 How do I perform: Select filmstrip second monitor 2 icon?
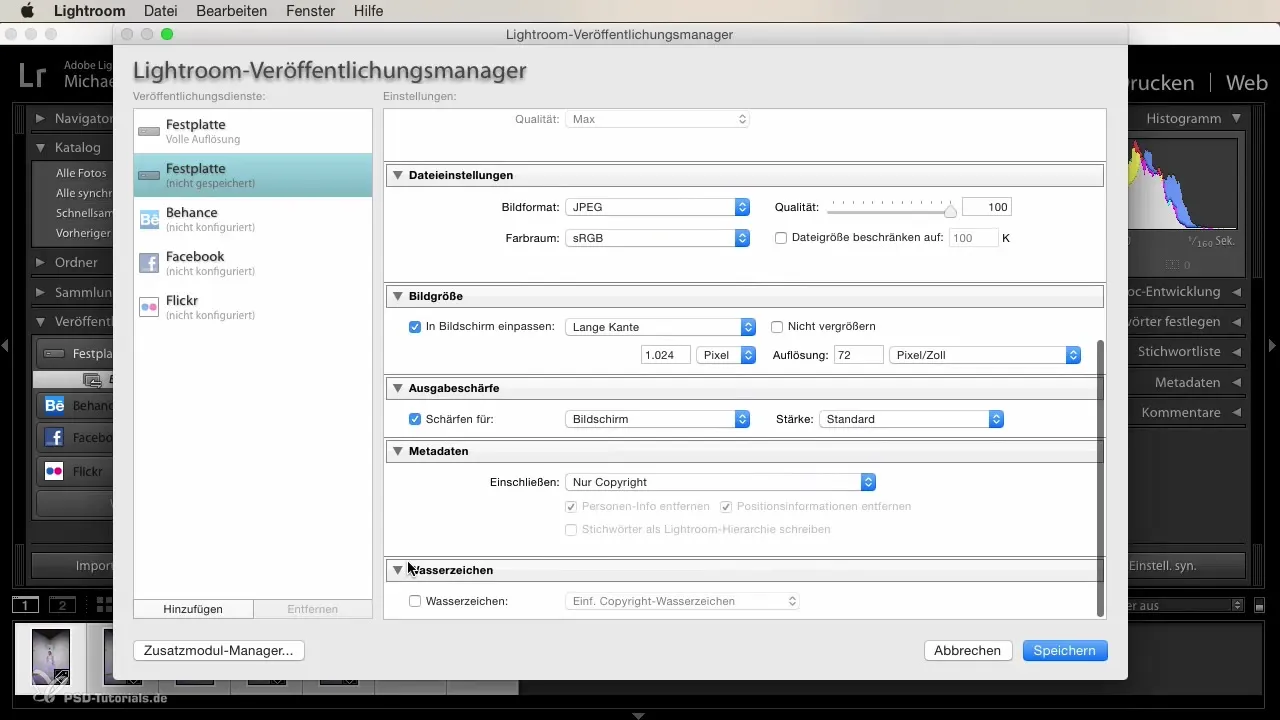(x=62, y=605)
